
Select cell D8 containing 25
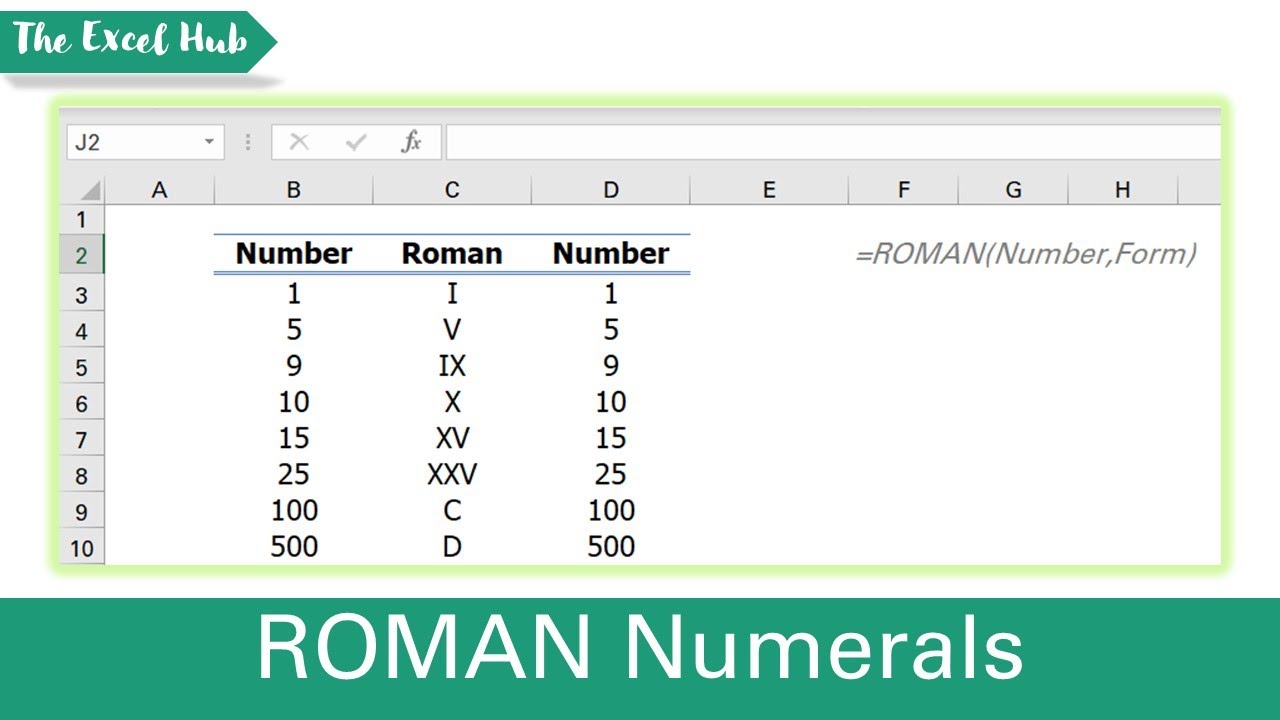click(x=611, y=474)
